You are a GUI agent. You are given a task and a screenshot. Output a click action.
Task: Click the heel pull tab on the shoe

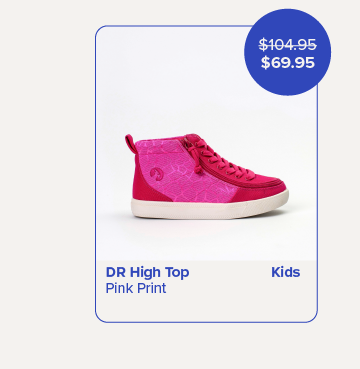[x=131, y=143]
